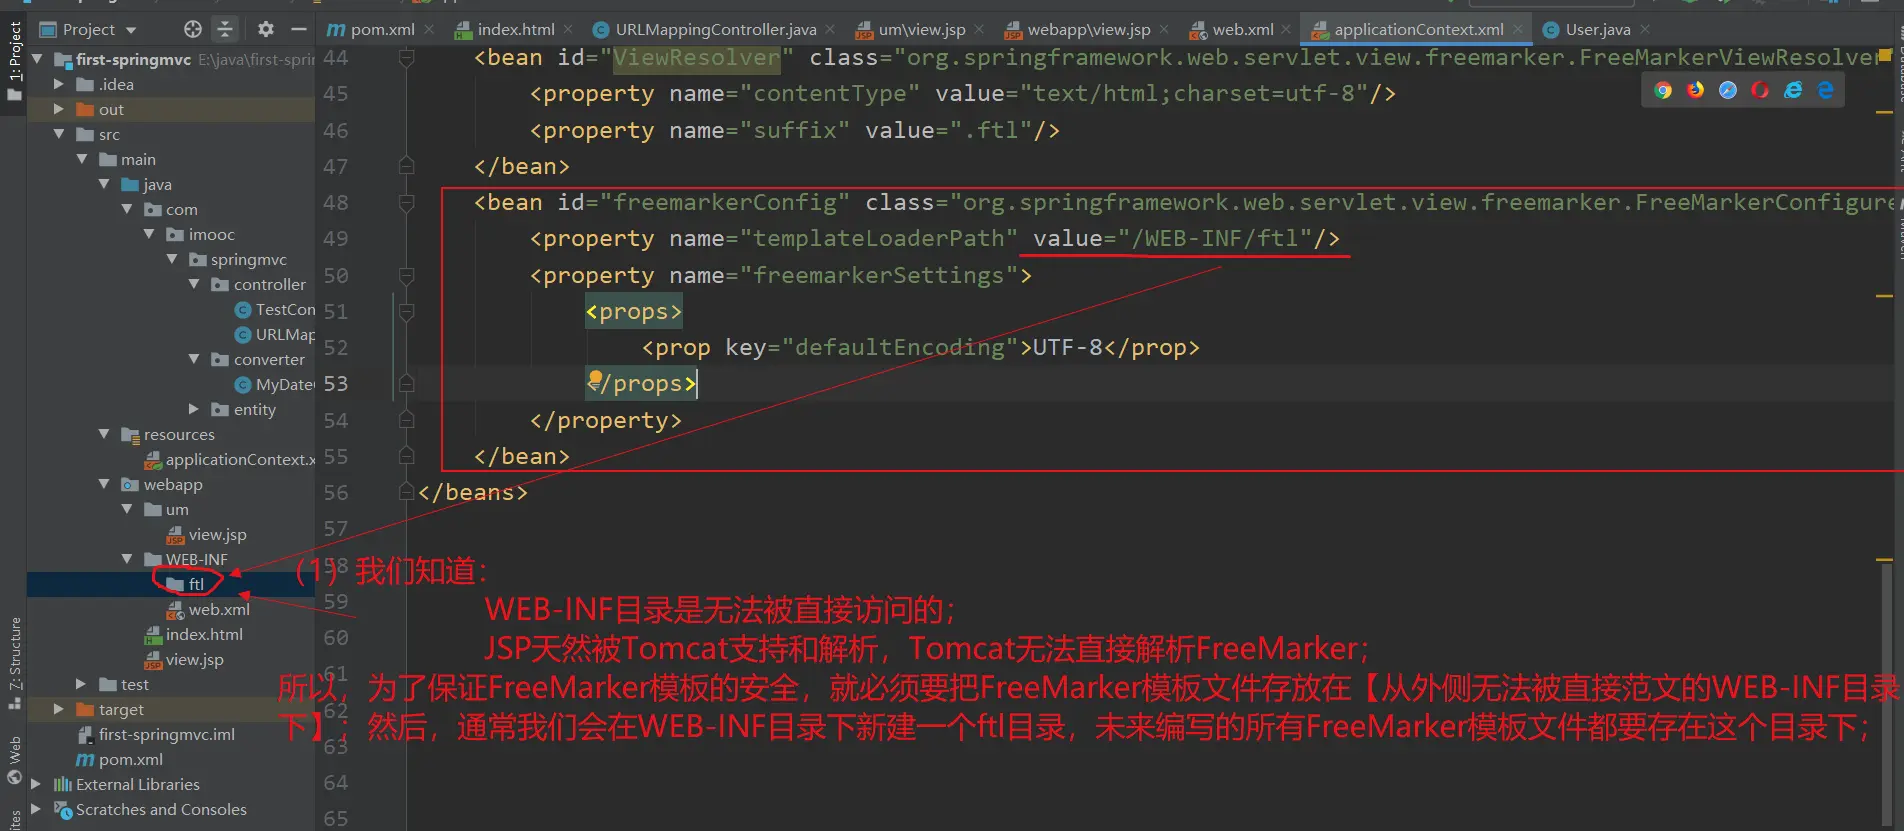
Task: Toggle the 1: Project tool window button
Action: [x=14, y=60]
